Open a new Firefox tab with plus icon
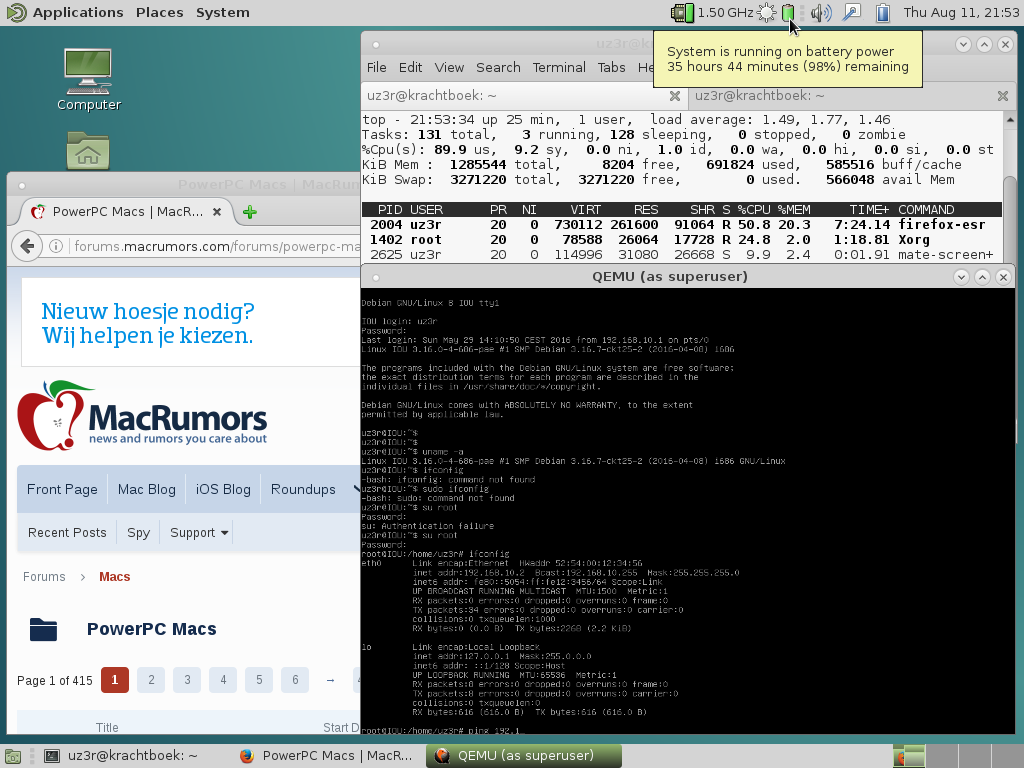The width and height of the screenshot is (1024, 768). (x=249, y=212)
